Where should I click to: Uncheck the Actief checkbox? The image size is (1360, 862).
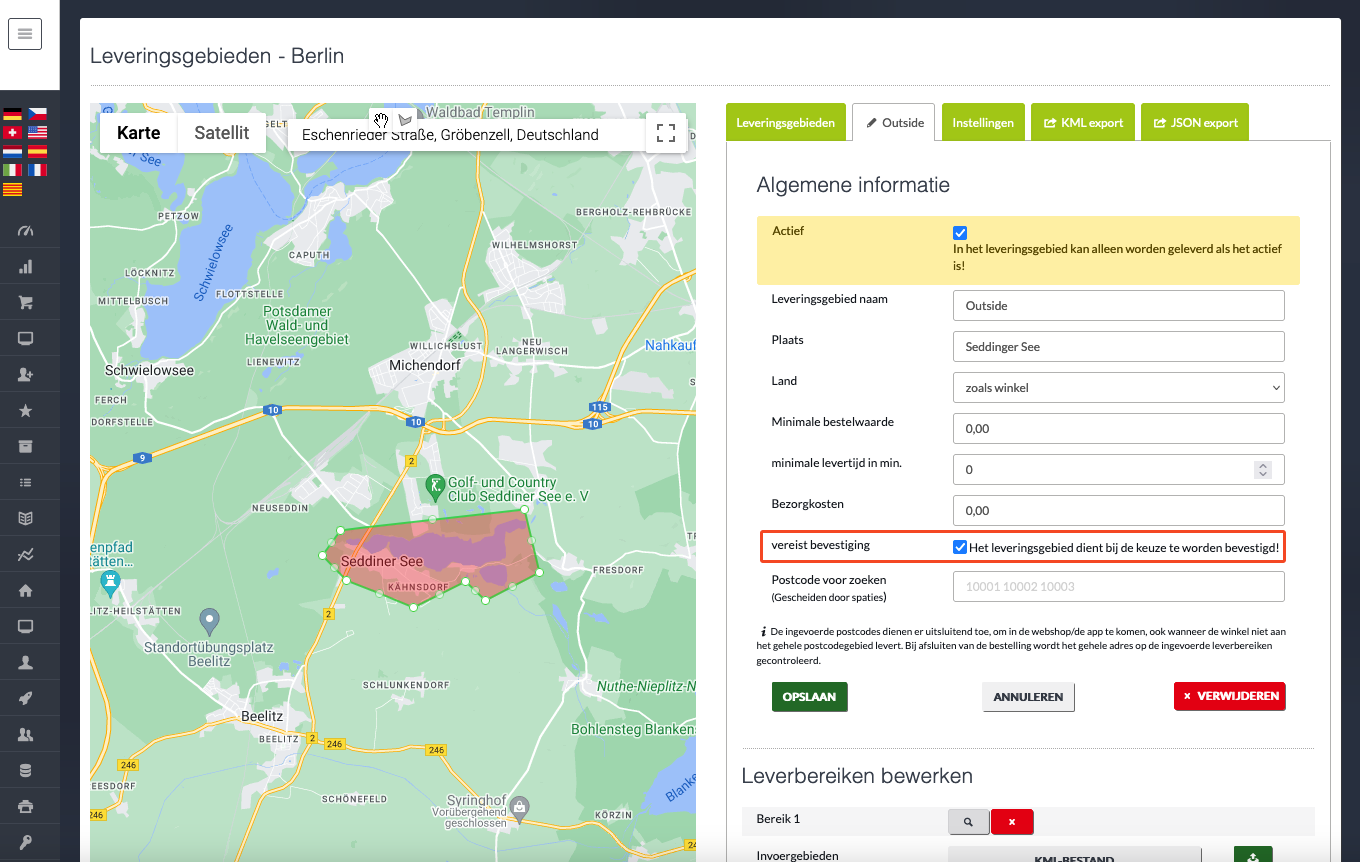coord(960,233)
